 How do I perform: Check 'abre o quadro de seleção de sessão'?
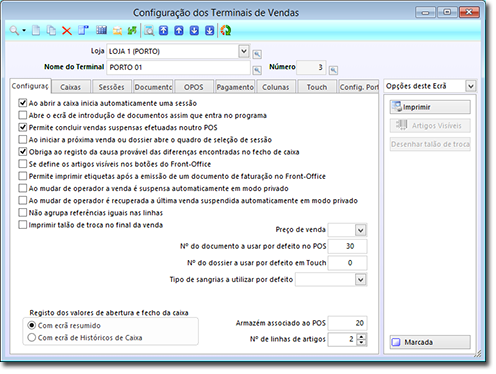tap(23, 139)
